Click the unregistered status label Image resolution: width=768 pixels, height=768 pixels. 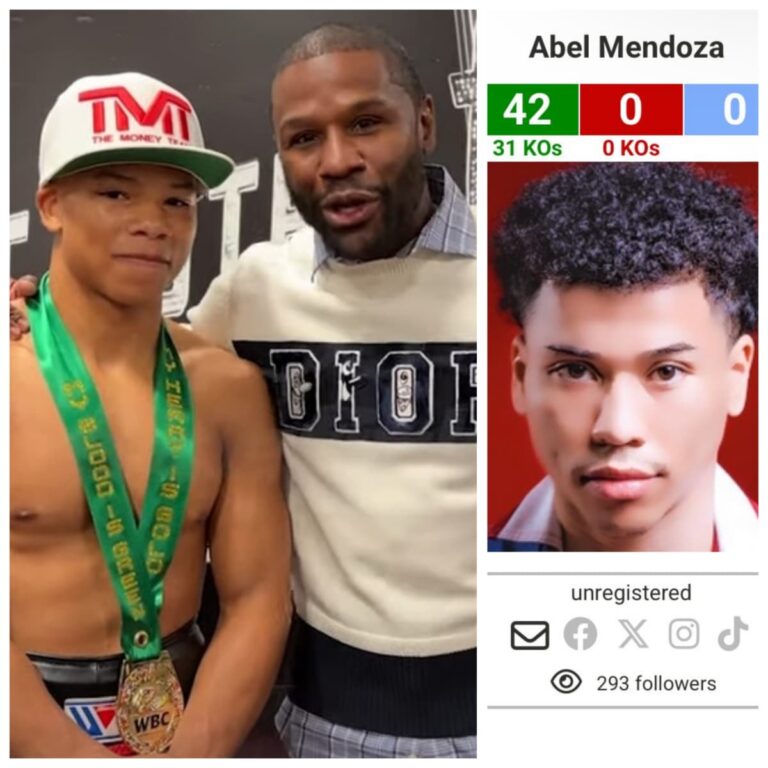tap(631, 593)
